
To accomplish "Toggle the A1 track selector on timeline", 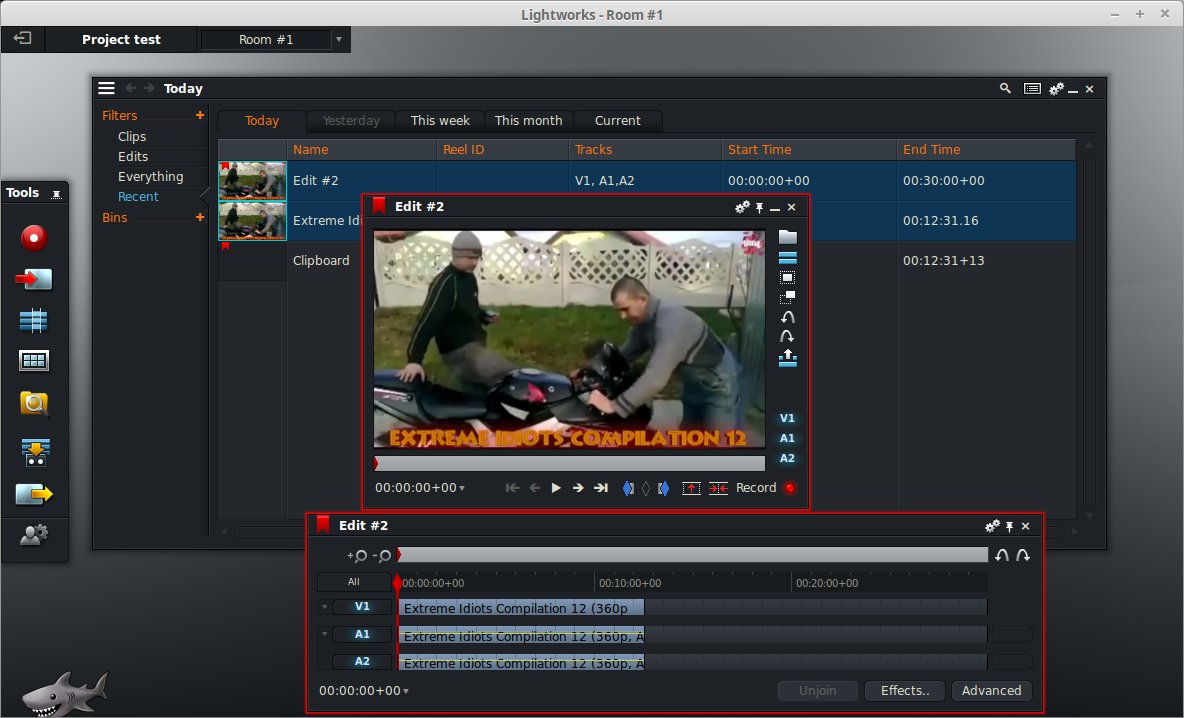I will pos(362,634).
